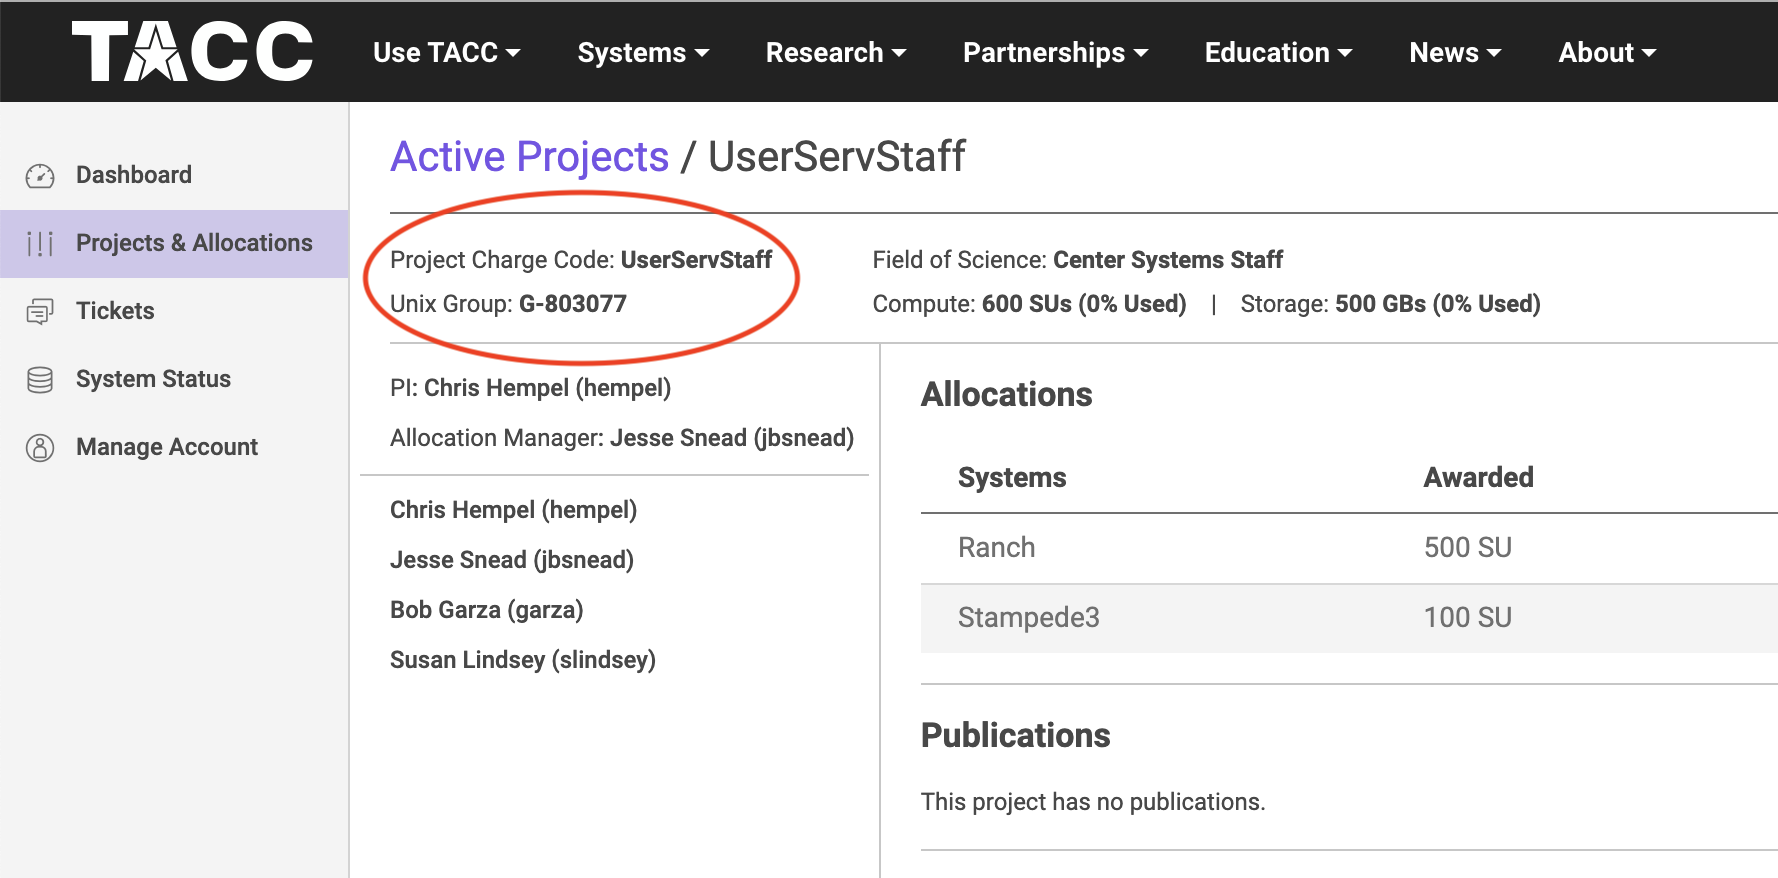Image resolution: width=1778 pixels, height=878 pixels.
Task: Click the Publications heading
Action: [1015, 735]
